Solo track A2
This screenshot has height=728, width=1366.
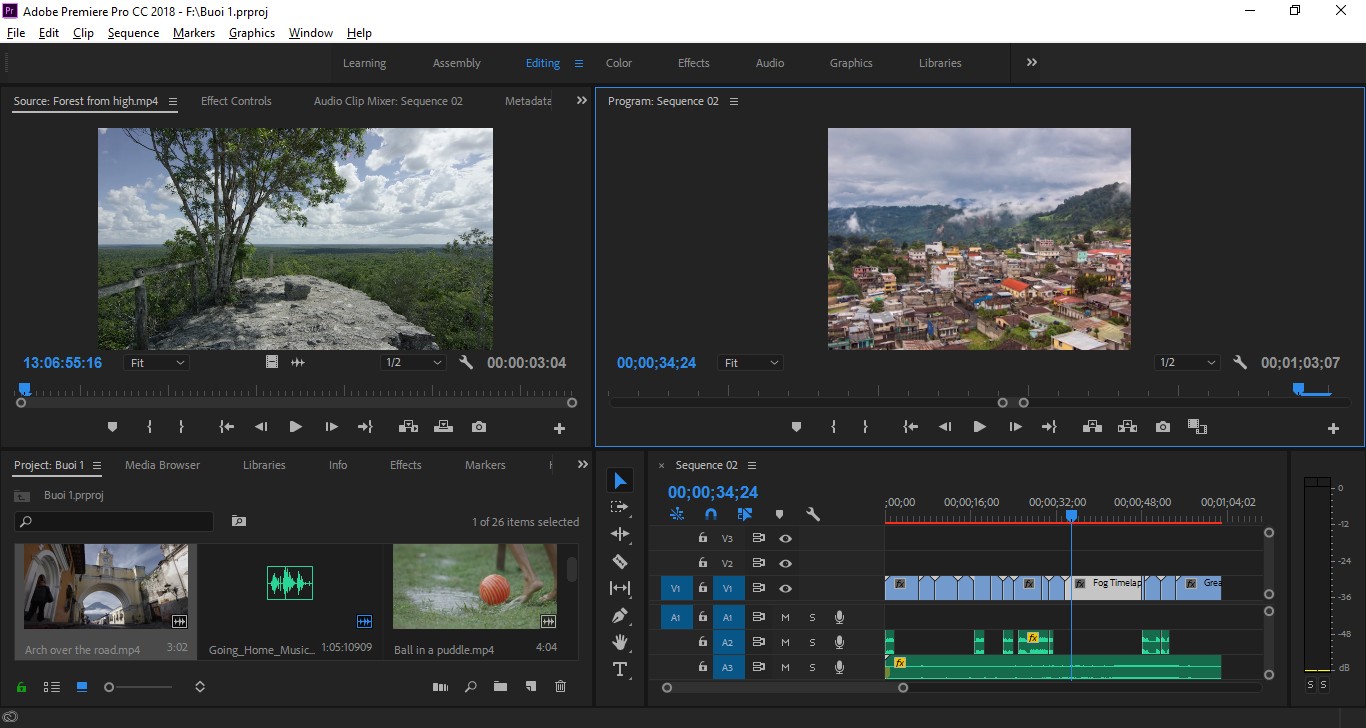(812, 642)
